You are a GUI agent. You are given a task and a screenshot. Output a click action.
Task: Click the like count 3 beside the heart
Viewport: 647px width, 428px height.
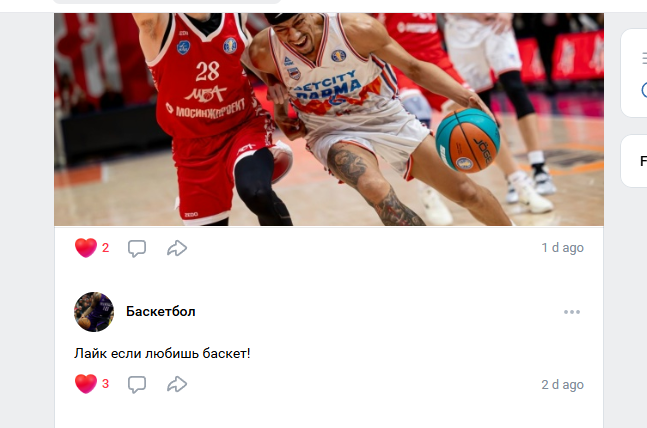106,384
